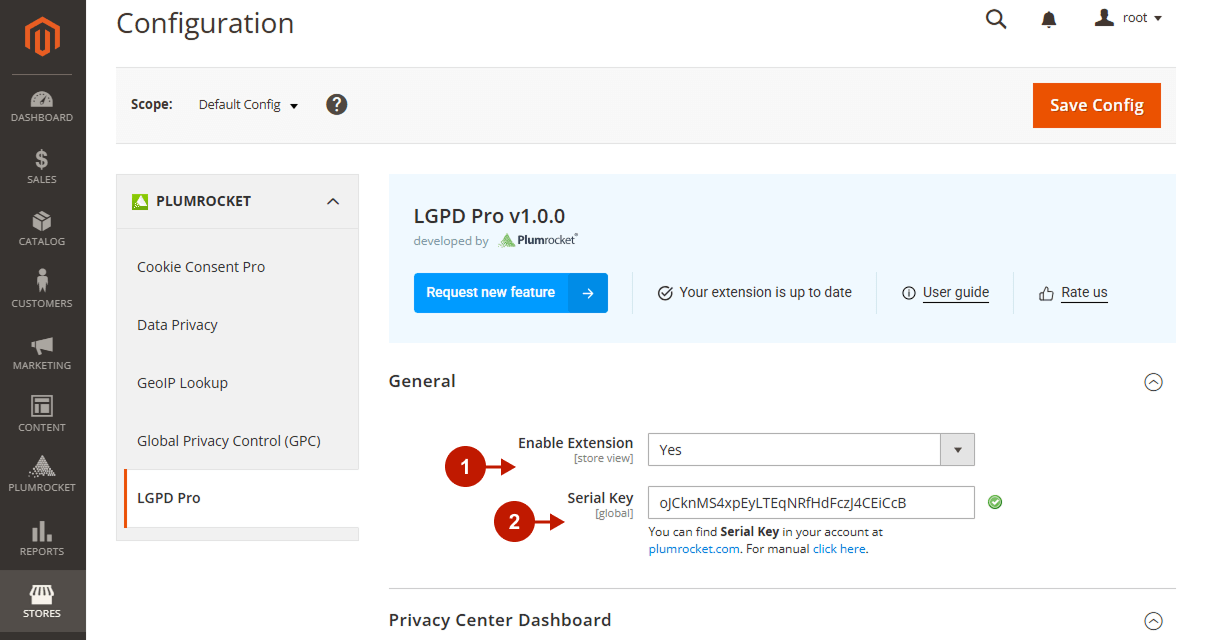
Task: Collapse the PLUMROCKET sidebar section
Action: [333, 201]
